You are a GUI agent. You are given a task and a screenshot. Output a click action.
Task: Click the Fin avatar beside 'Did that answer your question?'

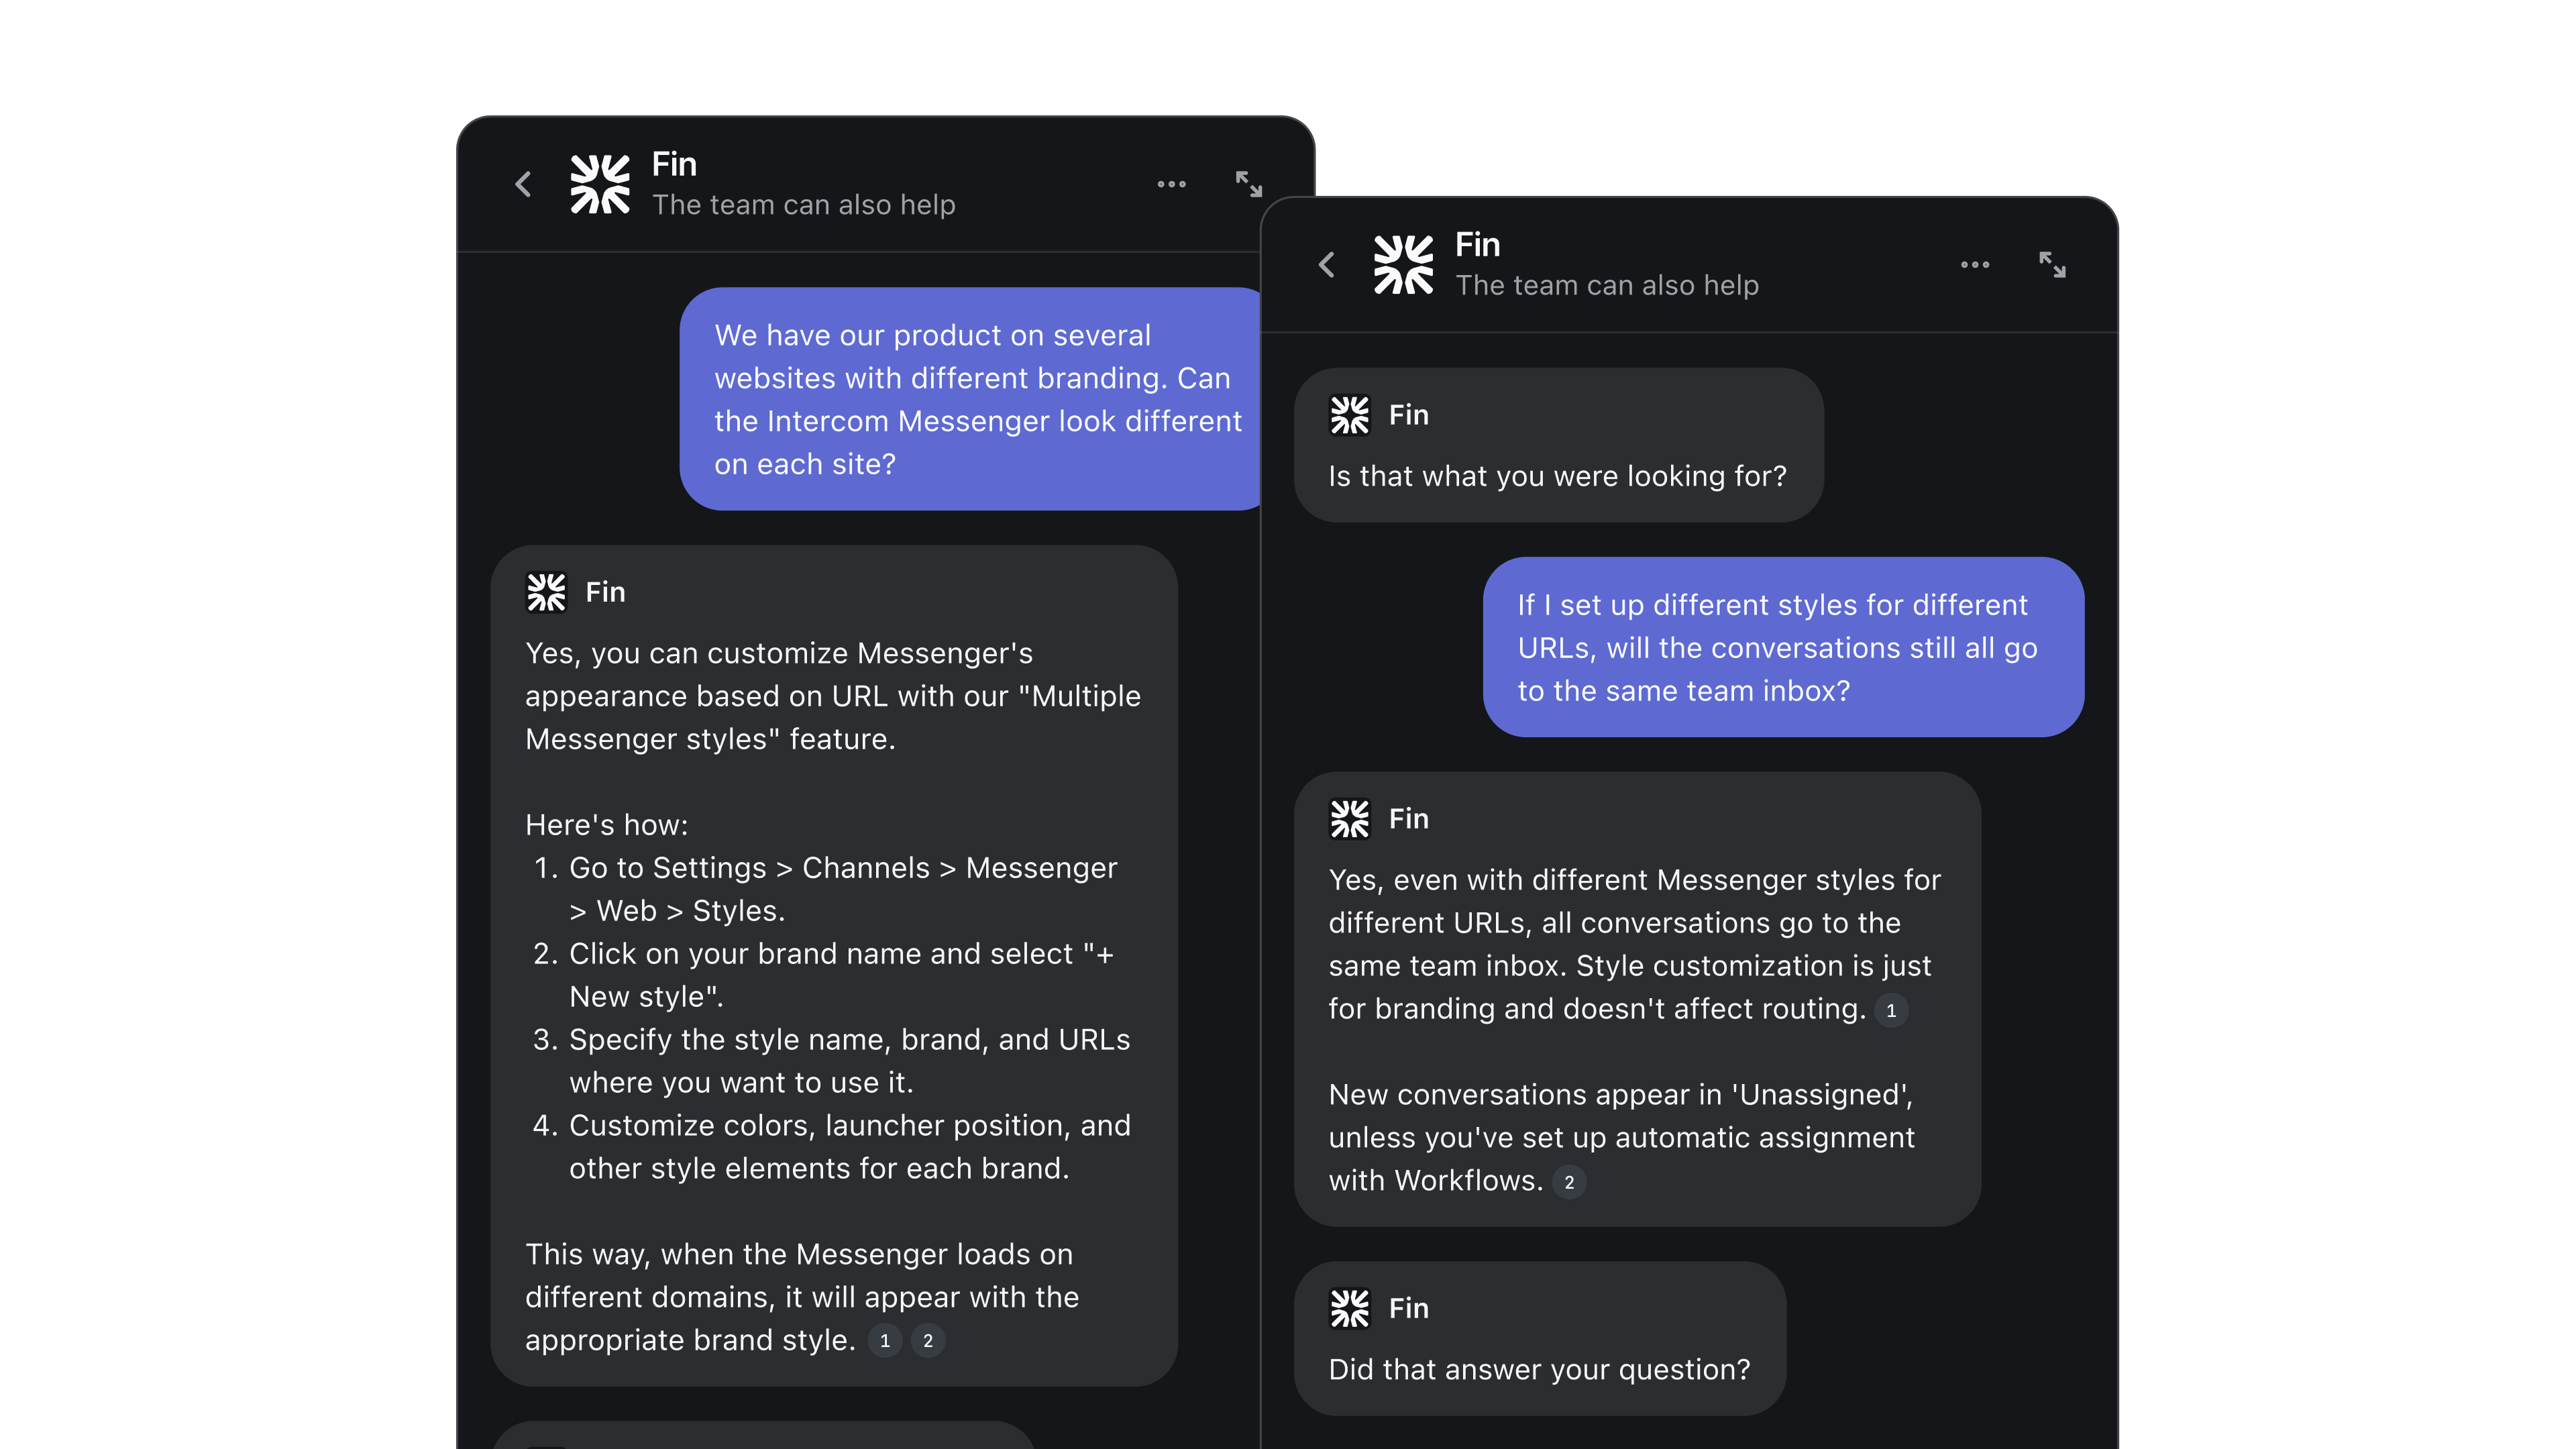tap(1349, 1308)
